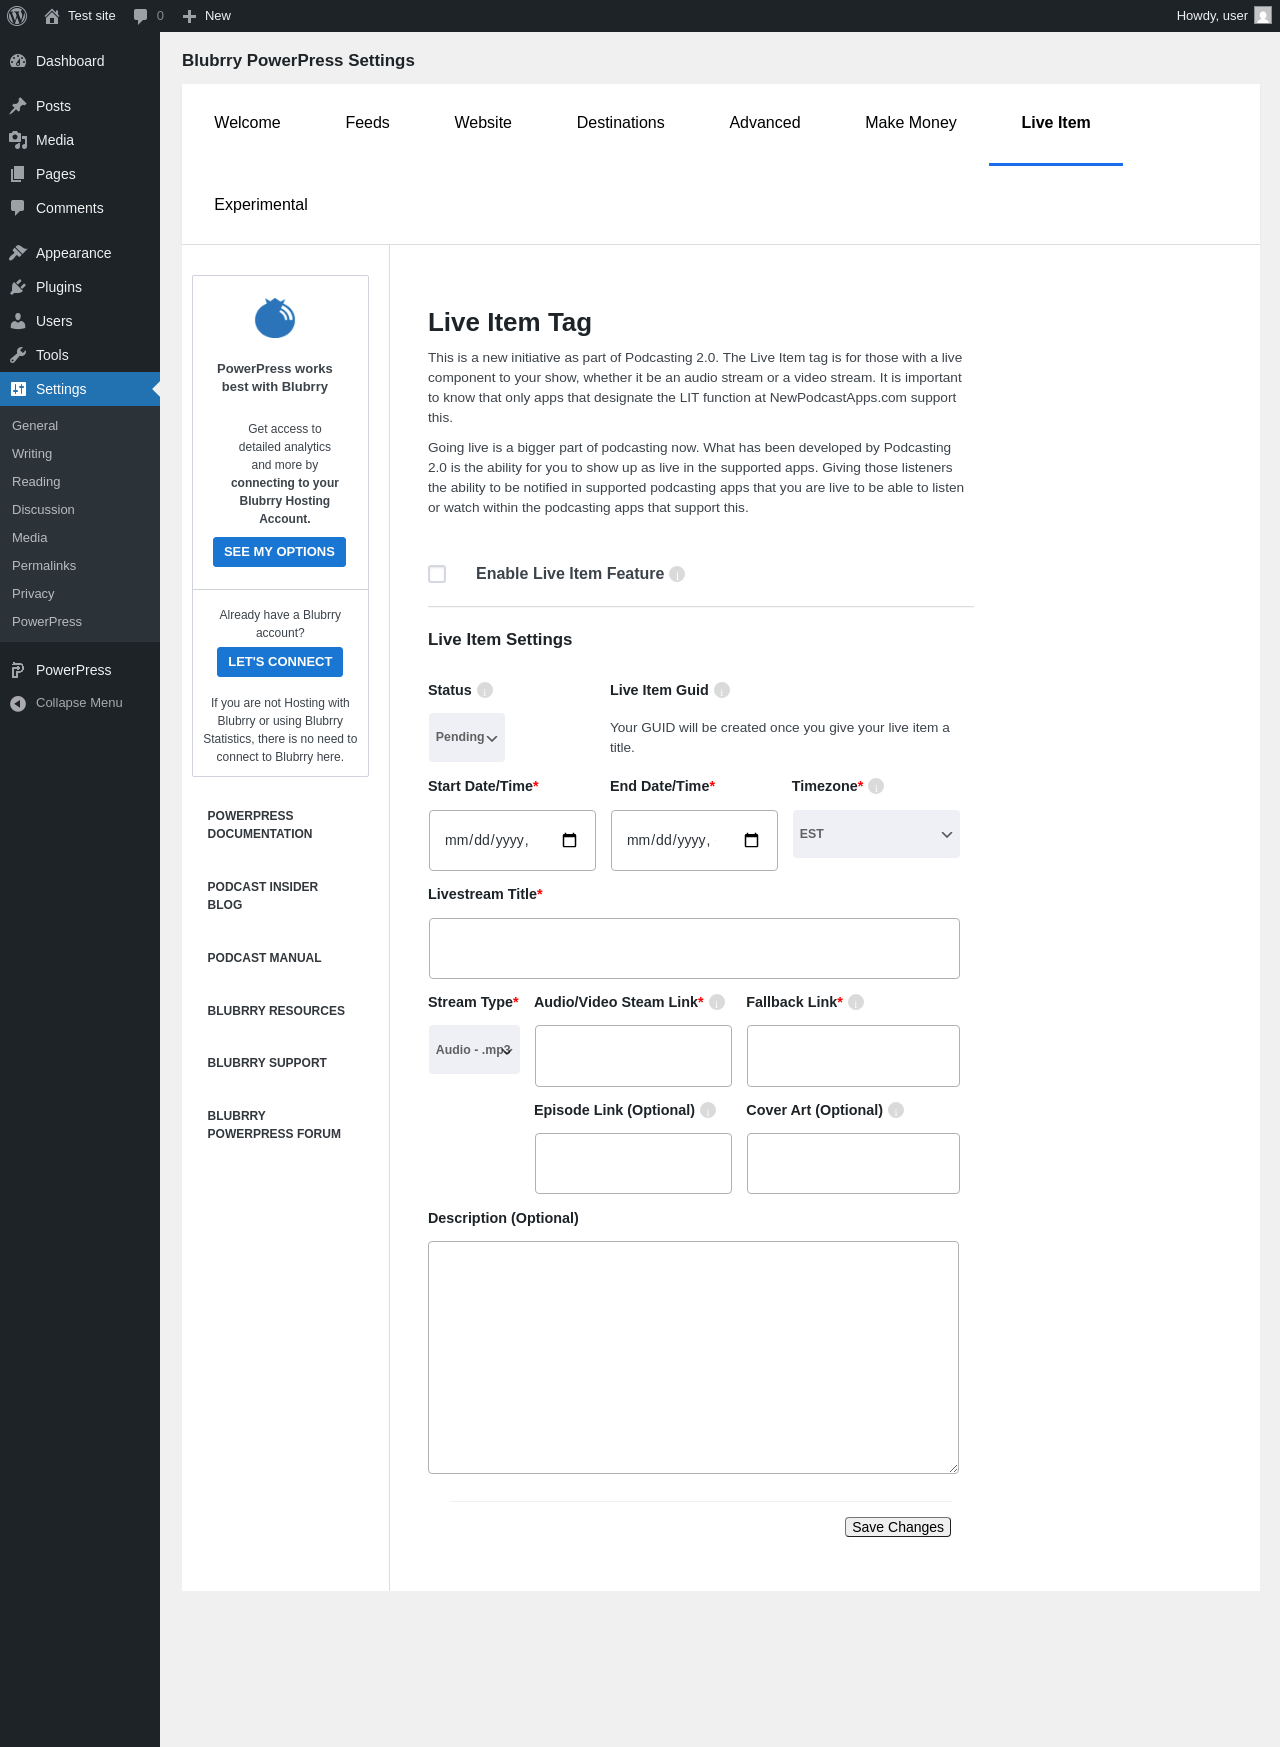Click info icon beside Audio/Video Steam Link

pyautogui.click(x=717, y=1002)
